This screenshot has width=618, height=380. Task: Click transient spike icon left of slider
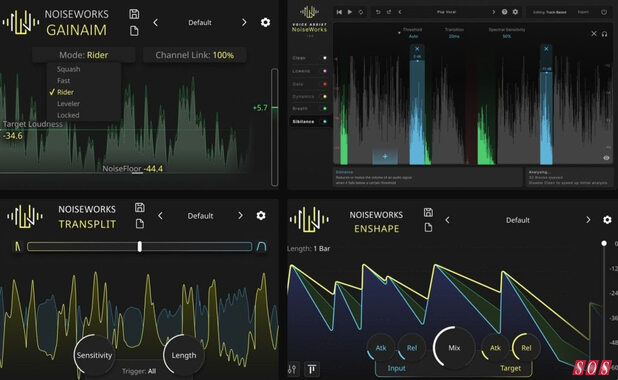[17, 247]
